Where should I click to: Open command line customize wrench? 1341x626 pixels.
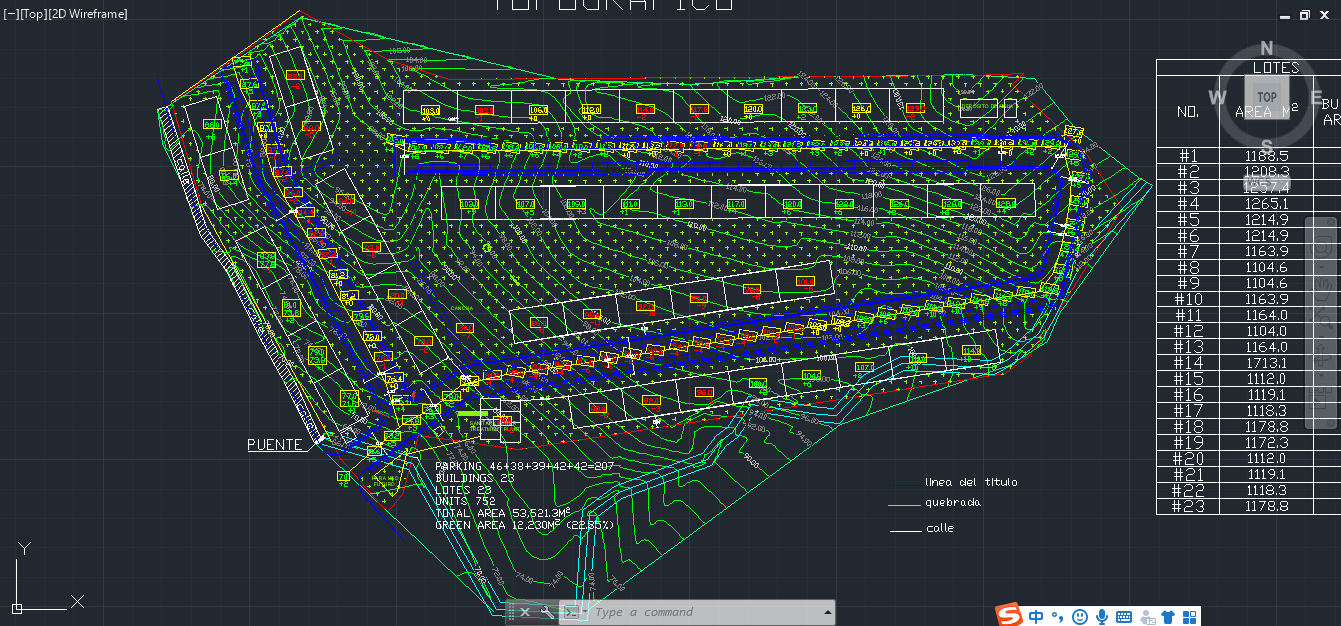pyautogui.click(x=546, y=612)
